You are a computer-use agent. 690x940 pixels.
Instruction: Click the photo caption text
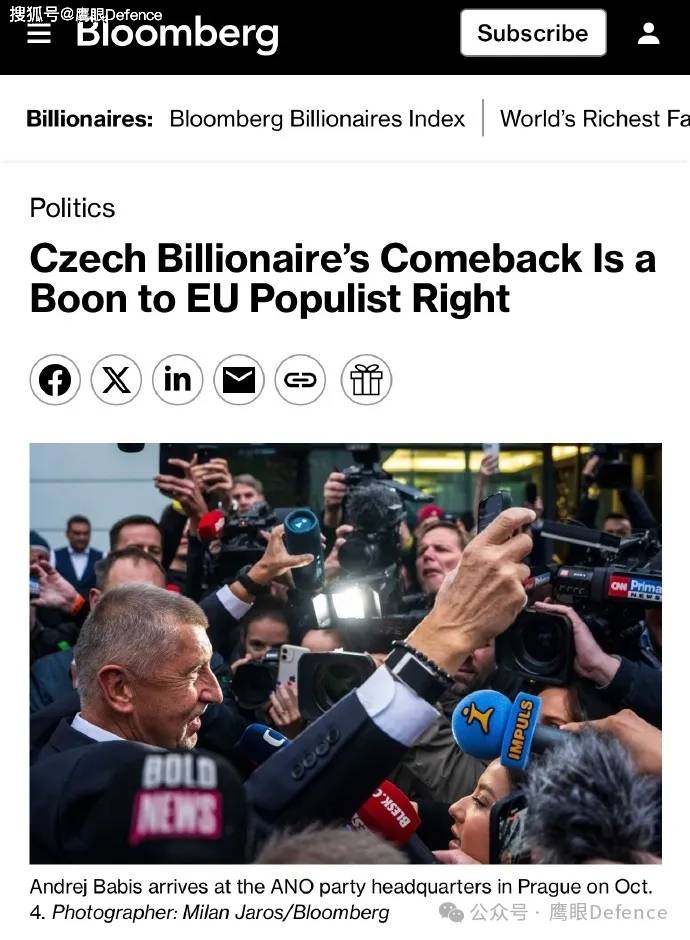point(340,887)
